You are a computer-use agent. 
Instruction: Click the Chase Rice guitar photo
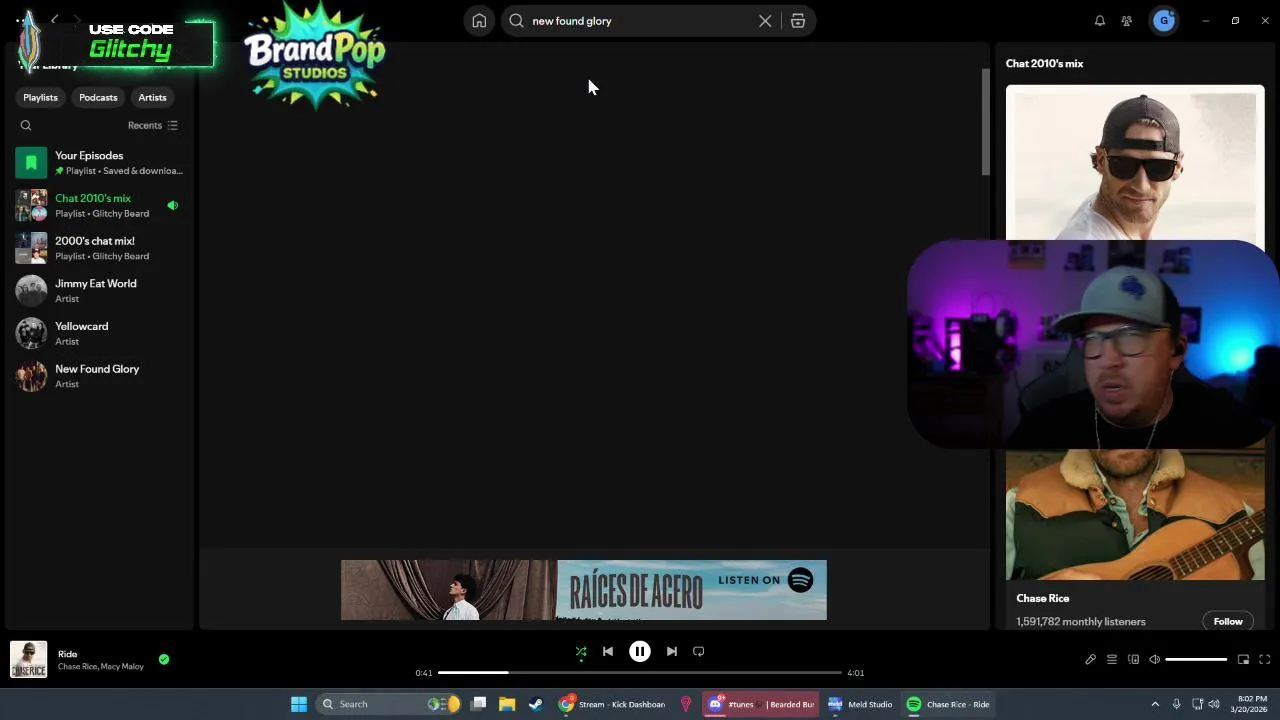(x=1135, y=514)
